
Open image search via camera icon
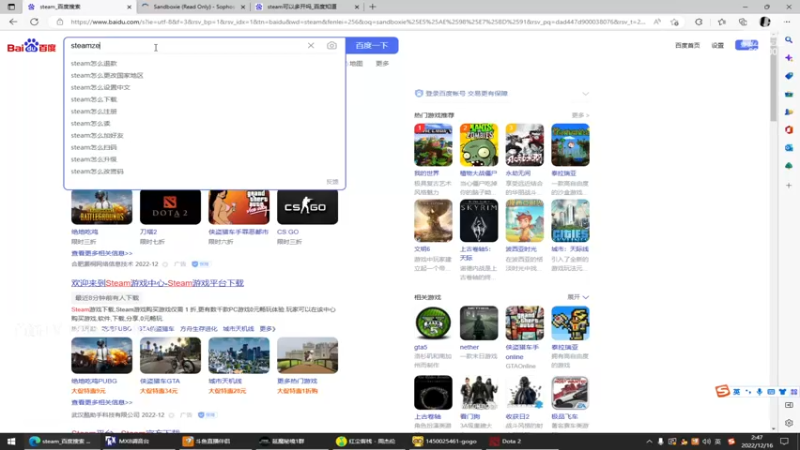(332, 45)
